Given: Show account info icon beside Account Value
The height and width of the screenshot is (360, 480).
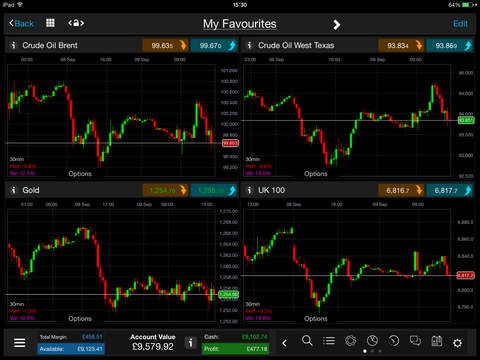Looking at the screenshot, I should pyautogui.click(x=190, y=342).
